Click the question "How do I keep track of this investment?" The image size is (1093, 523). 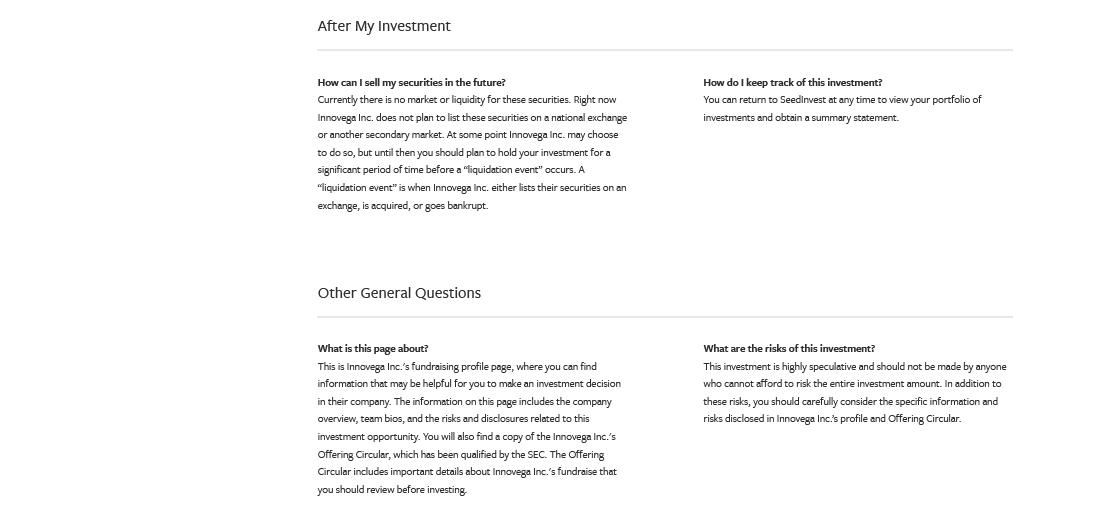(792, 82)
